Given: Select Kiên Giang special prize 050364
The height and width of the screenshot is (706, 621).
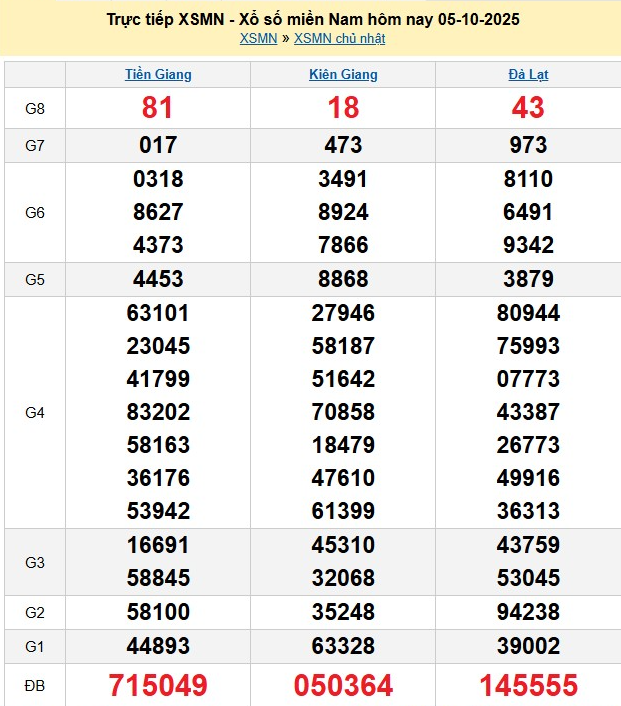Looking at the screenshot, I should pos(343,685).
